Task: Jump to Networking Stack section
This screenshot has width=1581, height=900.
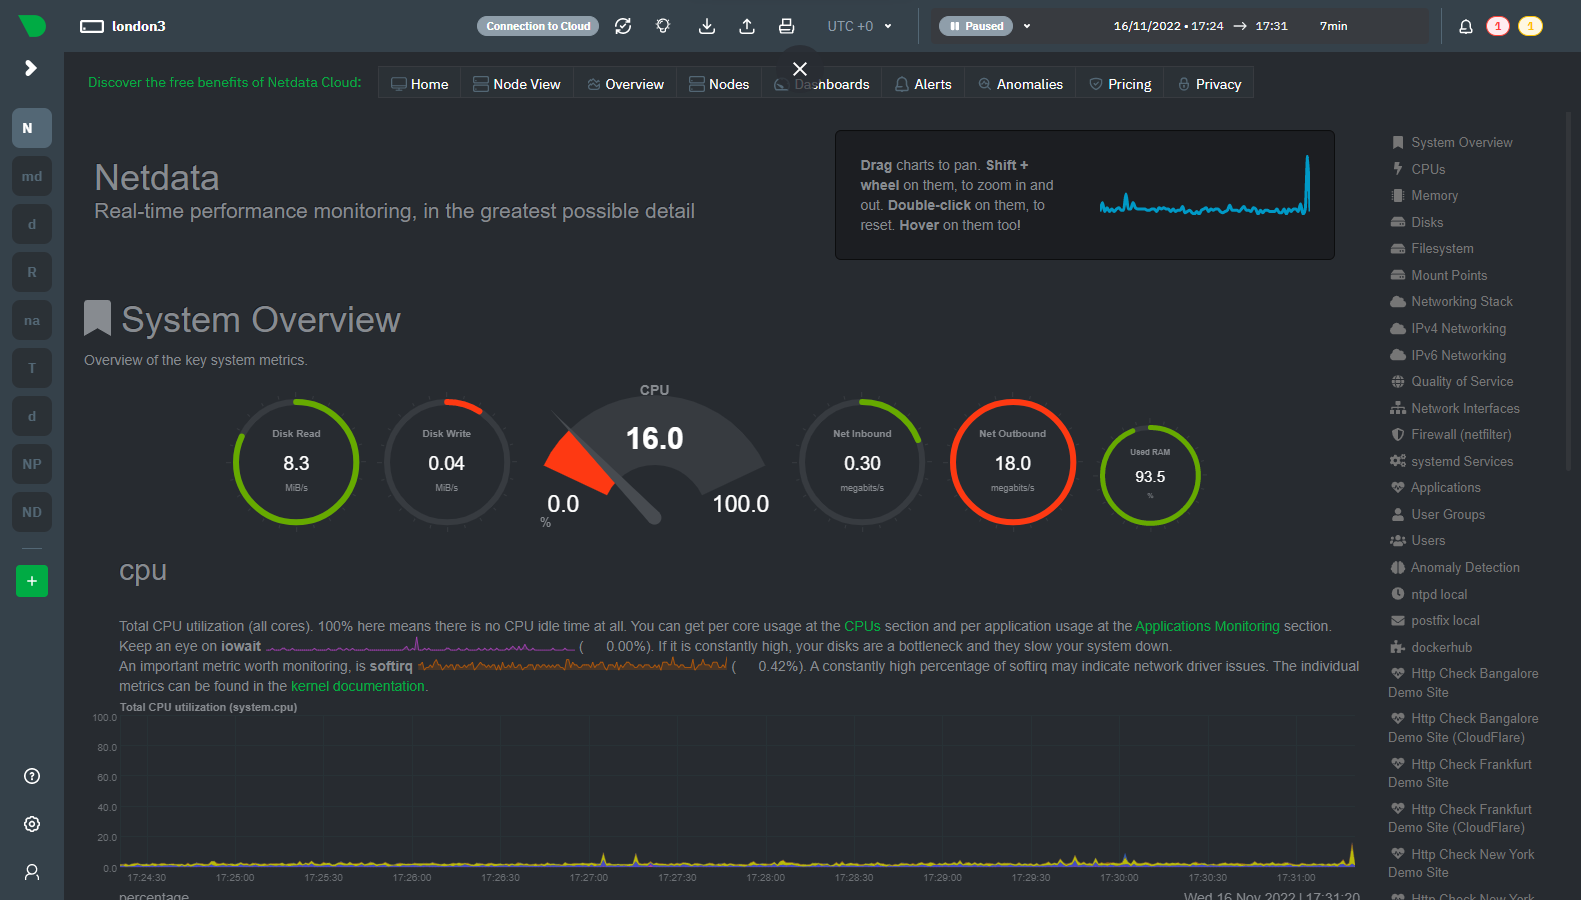Action: pyautogui.click(x=1451, y=301)
